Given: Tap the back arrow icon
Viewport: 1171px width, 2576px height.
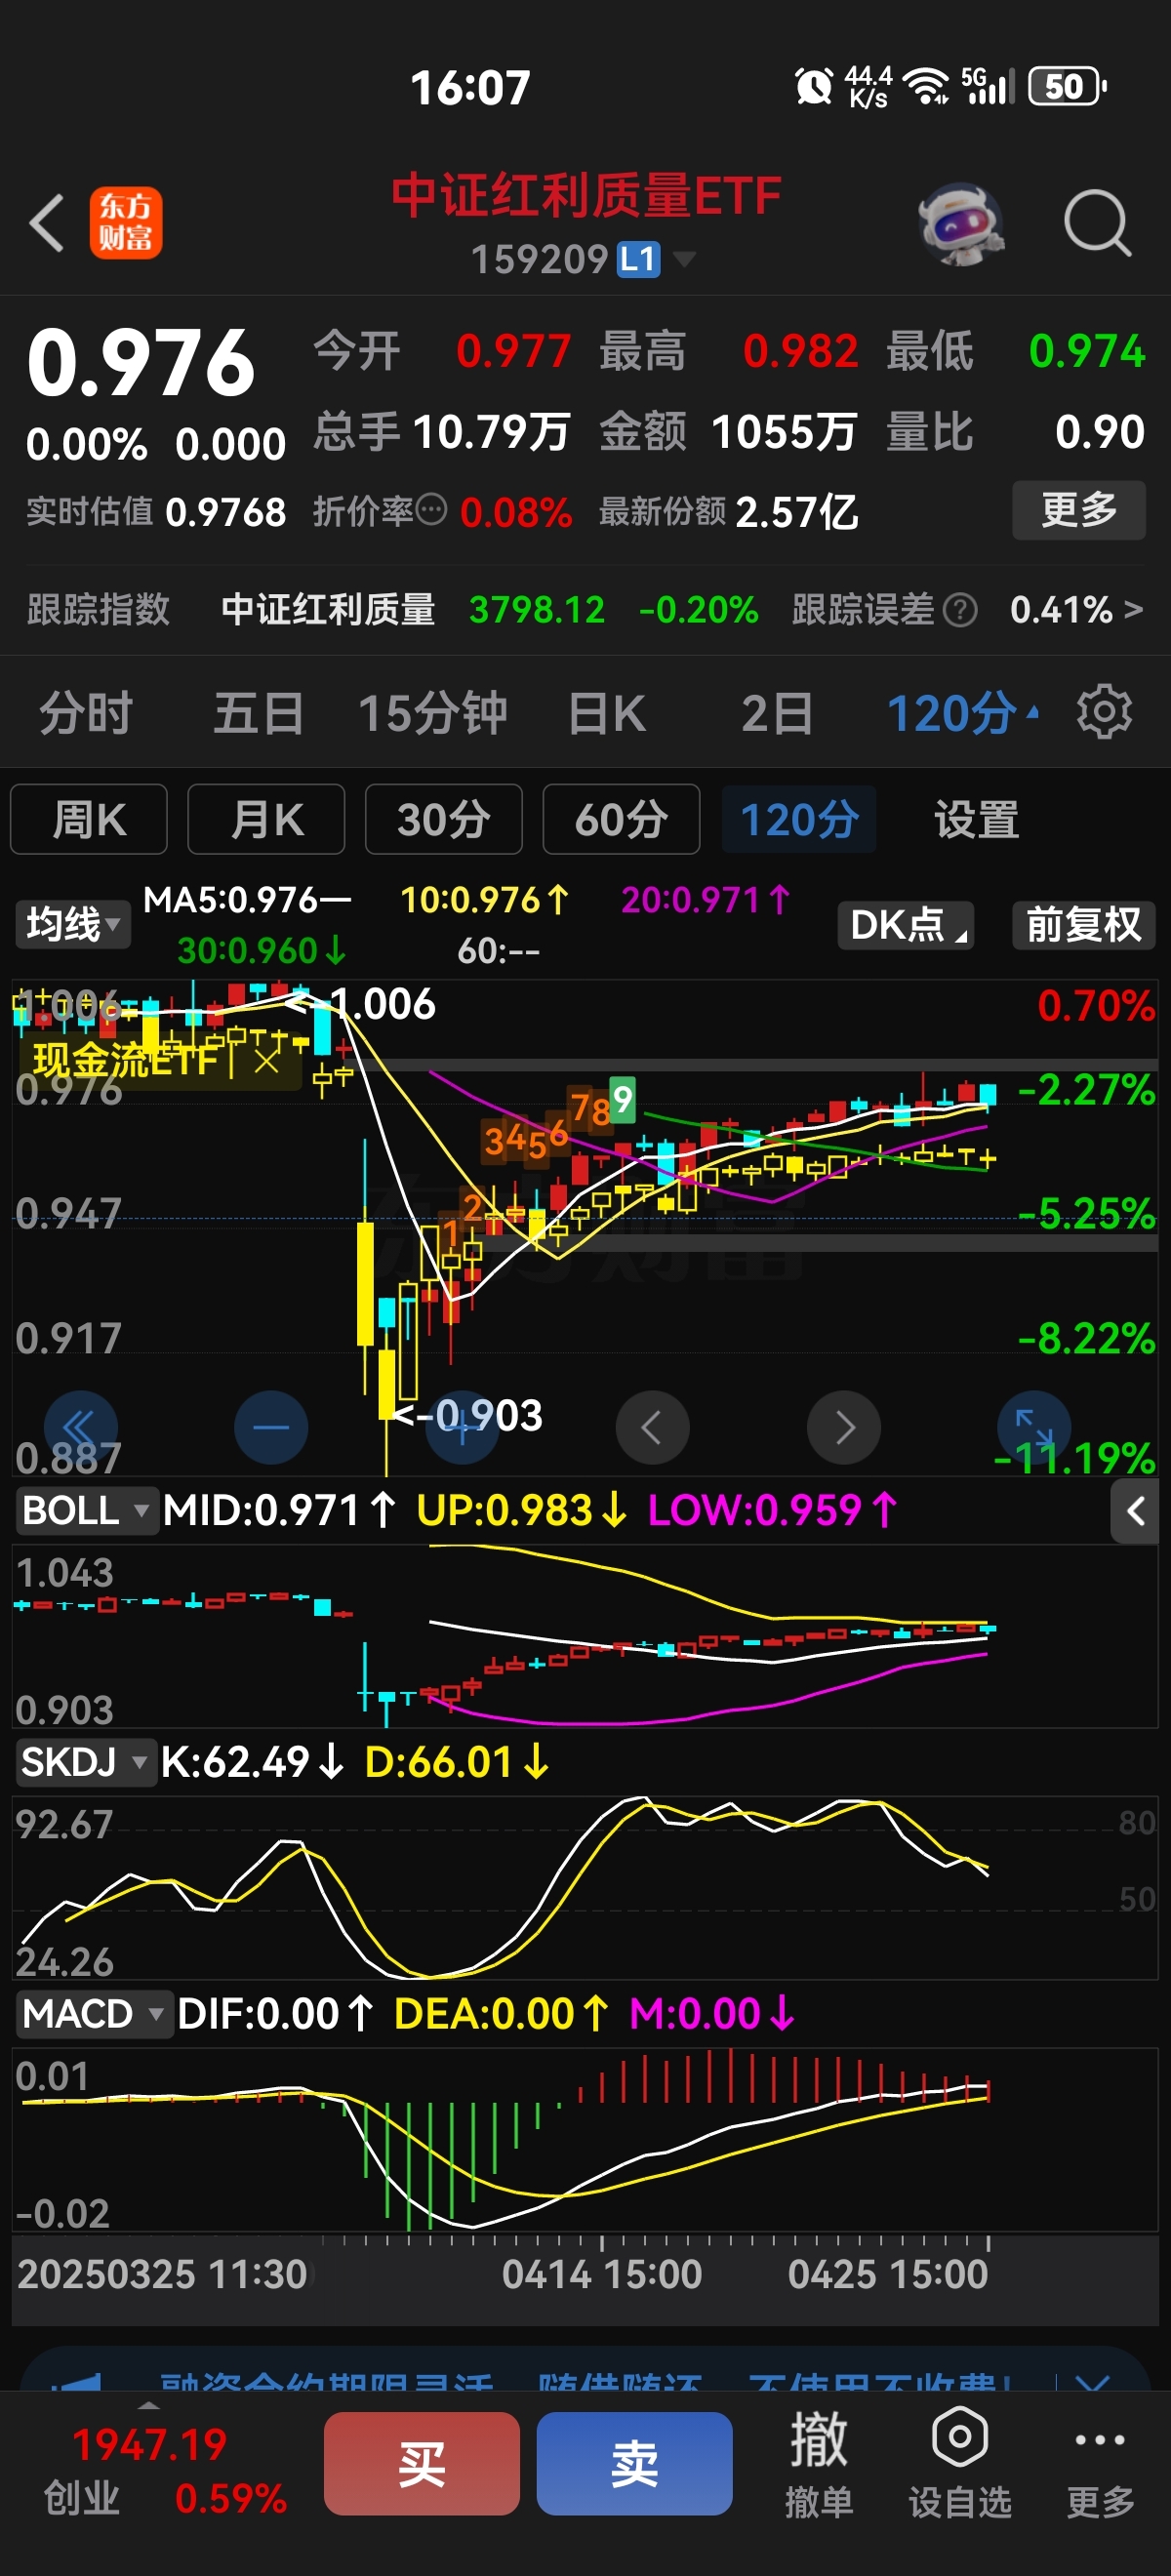Looking at the screenshot, I should click(x=47, y=222).
